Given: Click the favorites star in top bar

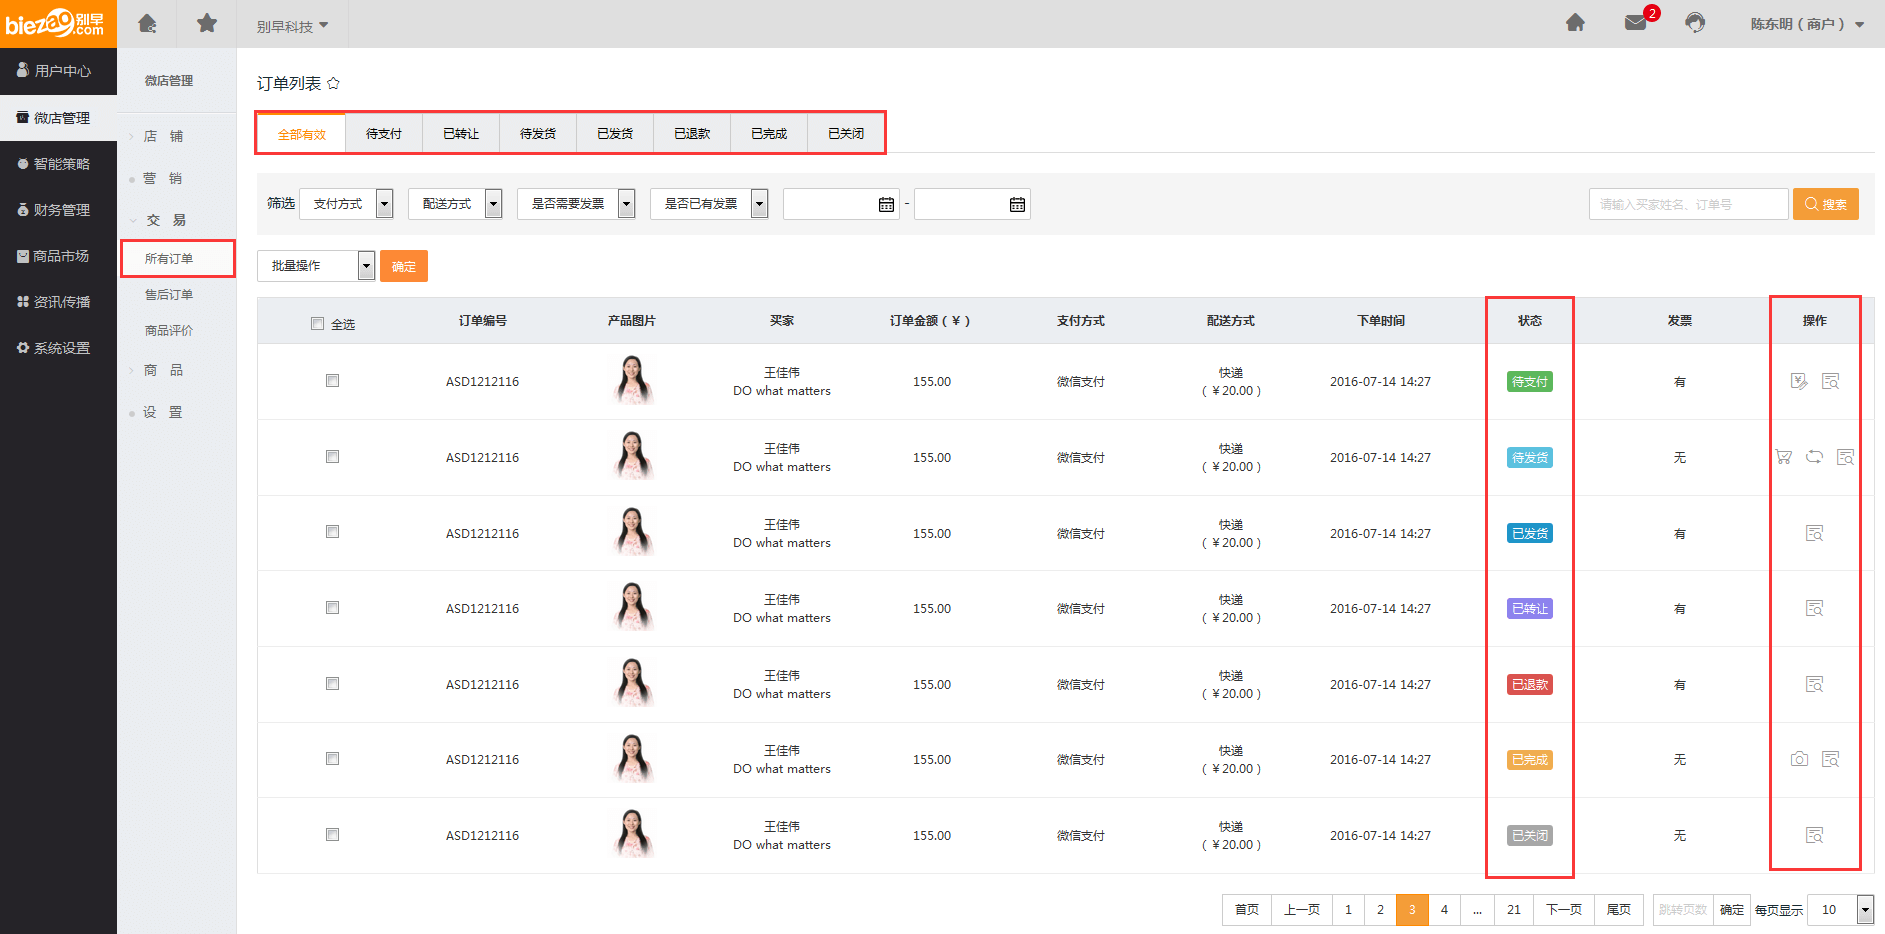Looking at the screenshot, I should pyautogui.click(x=207, y=23).
